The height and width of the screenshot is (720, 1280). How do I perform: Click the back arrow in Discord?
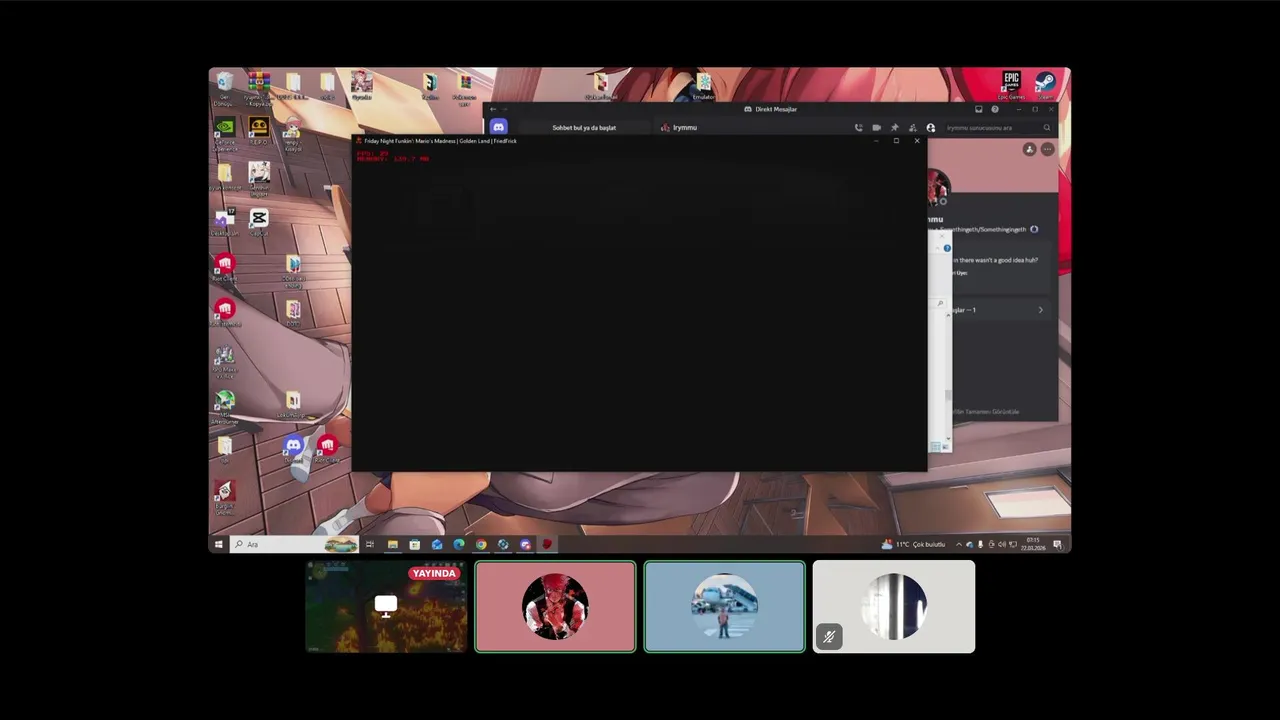tap(492, 109)
